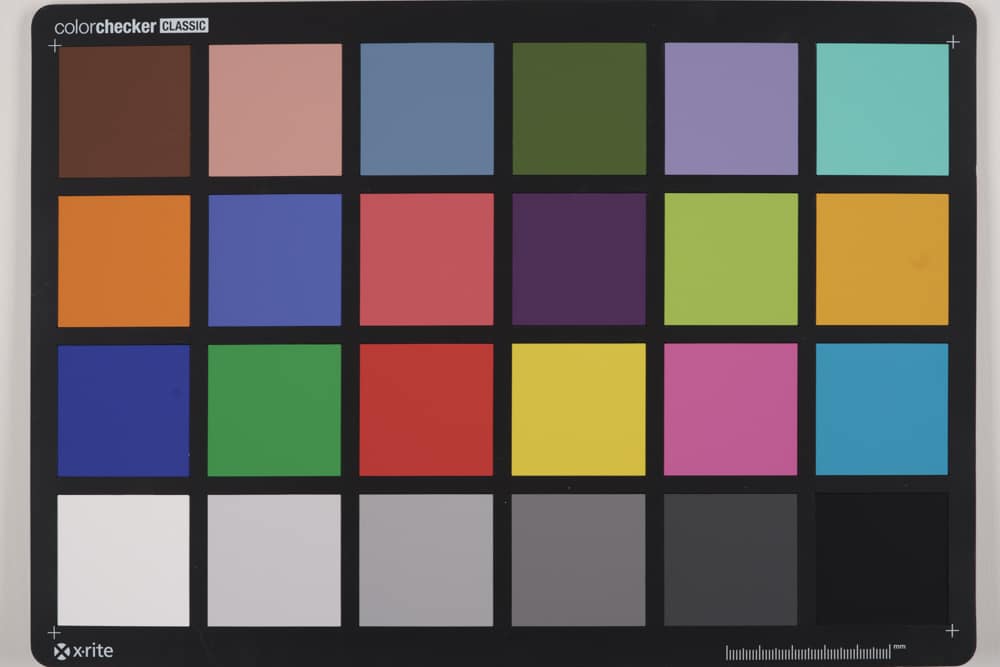Select the foliage dark green patch
1000x667 pixels.
coord(579,109)
